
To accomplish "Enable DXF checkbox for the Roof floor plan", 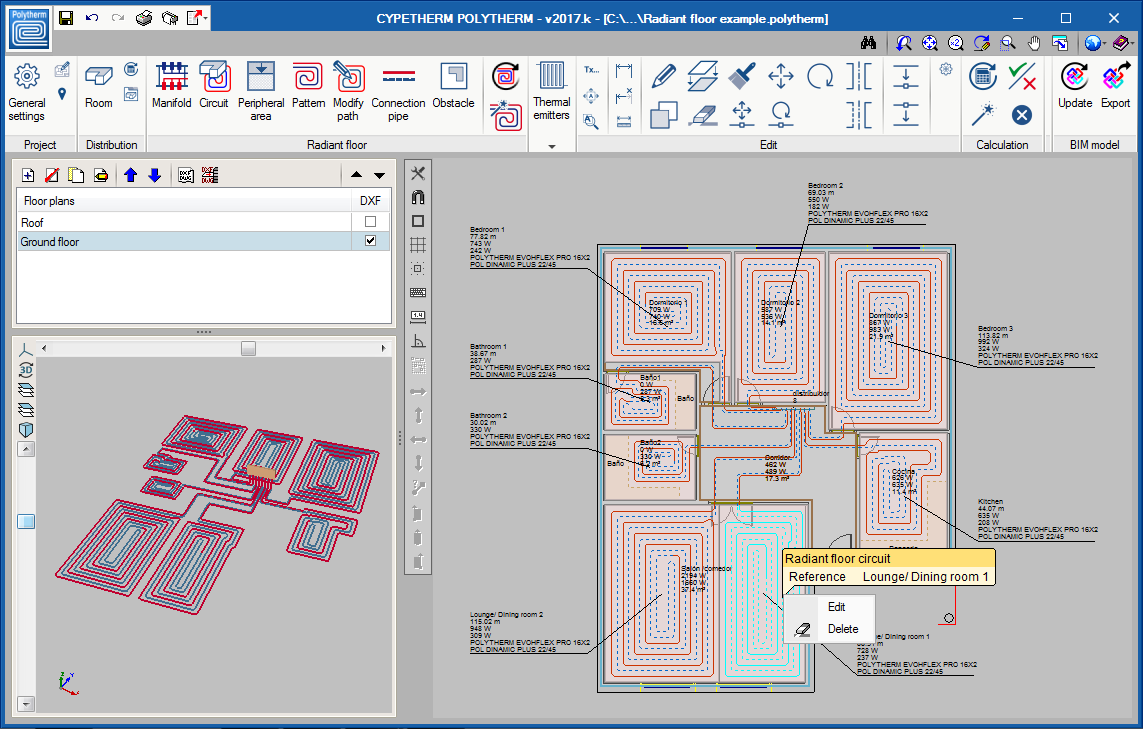I will (x=372, y=221).
